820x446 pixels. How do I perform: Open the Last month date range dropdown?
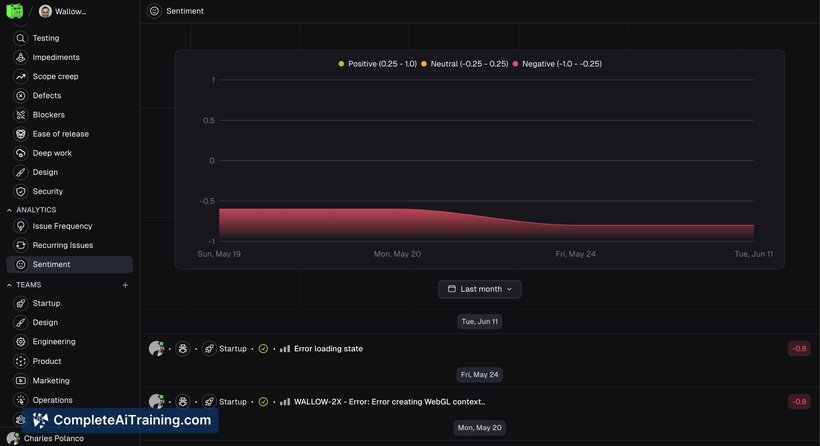click(480, 289)
